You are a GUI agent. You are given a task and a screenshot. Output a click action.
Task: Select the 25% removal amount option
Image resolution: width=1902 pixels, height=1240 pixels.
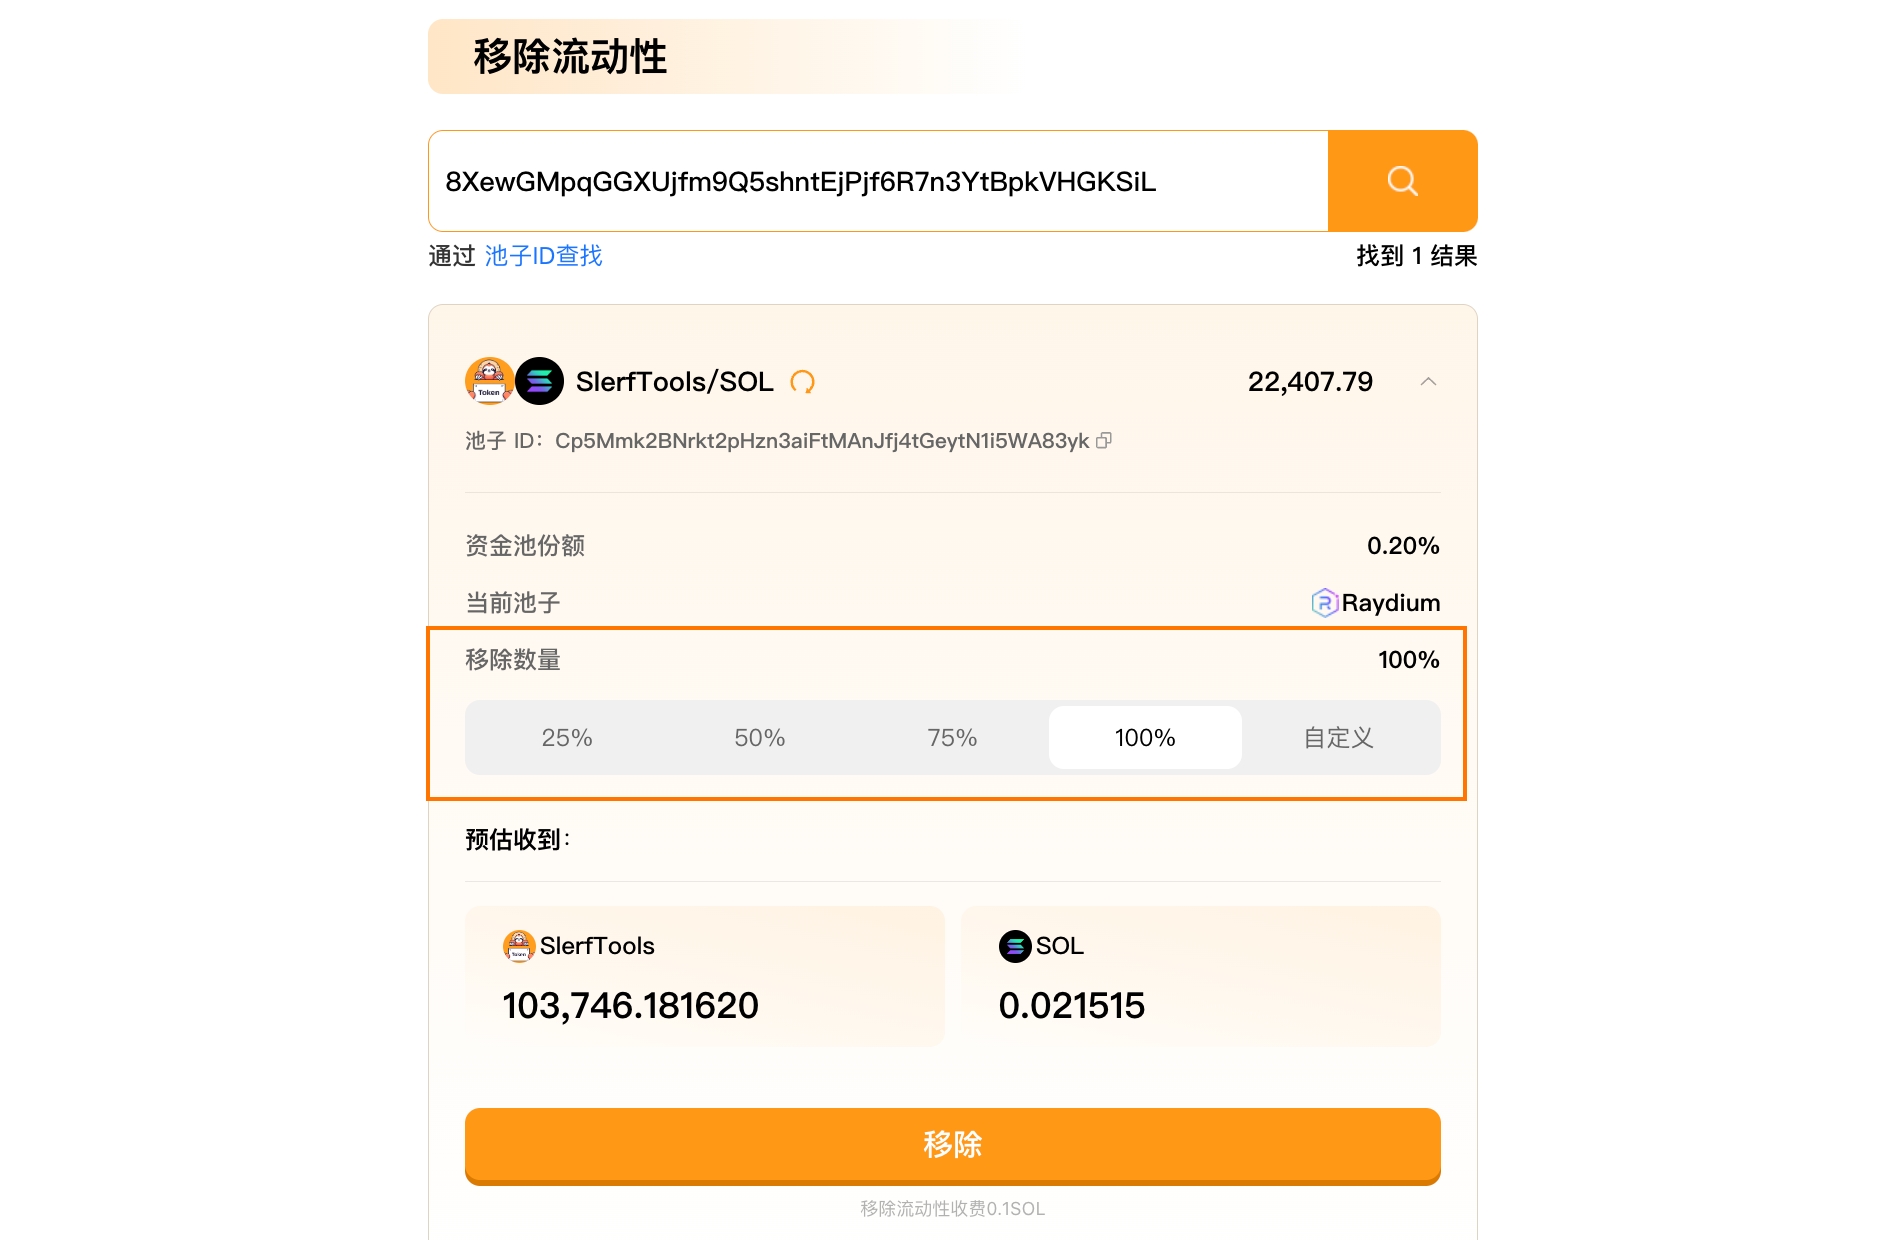coord(567,738)
